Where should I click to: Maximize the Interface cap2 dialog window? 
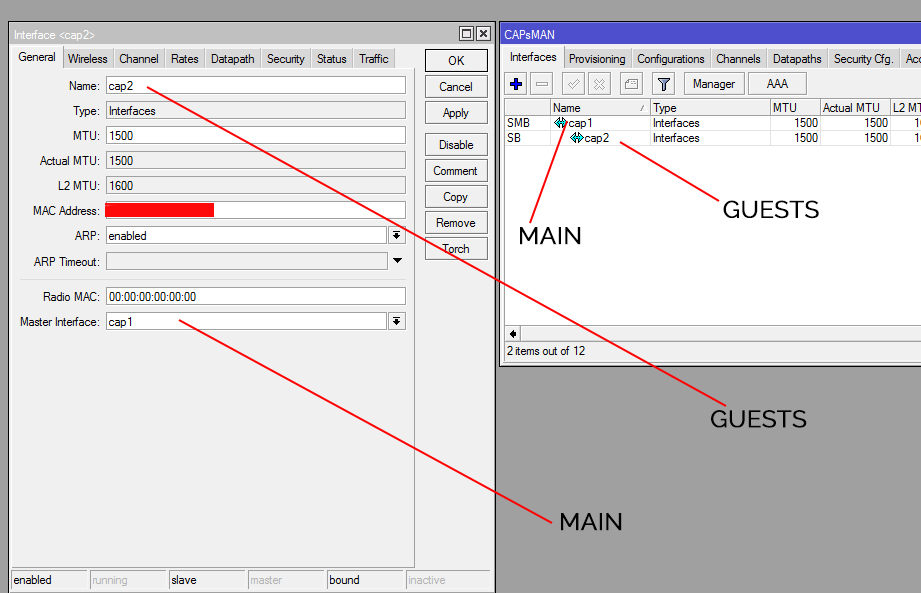[x=466, y=33]
